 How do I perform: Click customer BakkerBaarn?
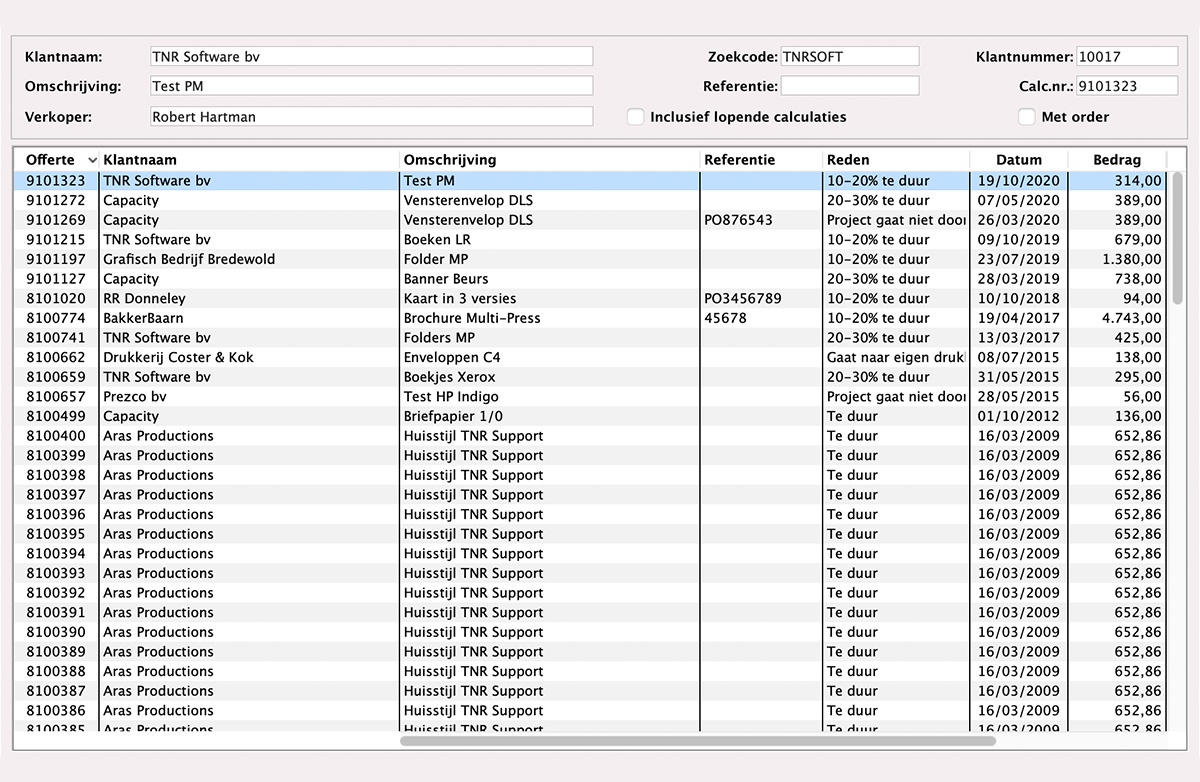(x=143, y=318)
